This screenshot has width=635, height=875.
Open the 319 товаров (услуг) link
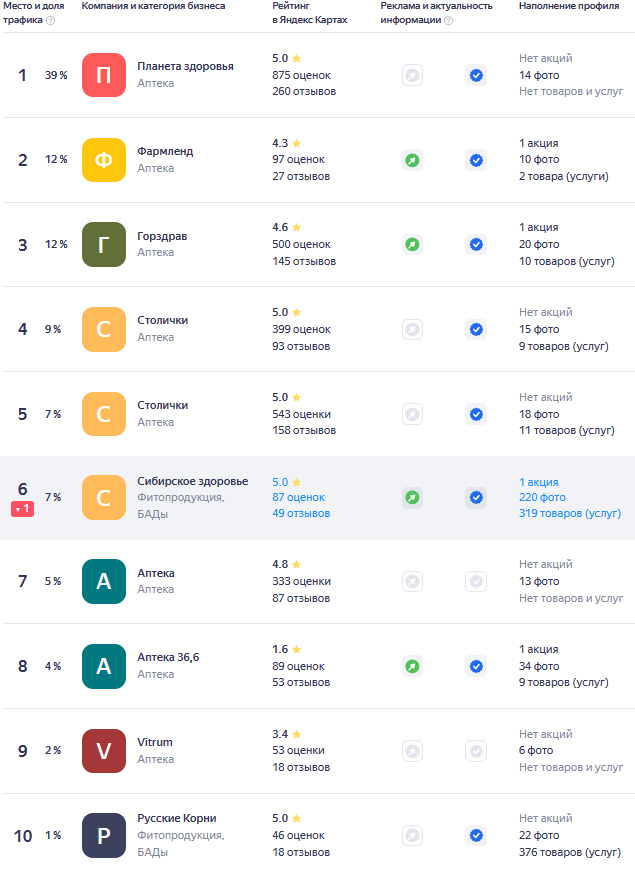tap(570, 513)
